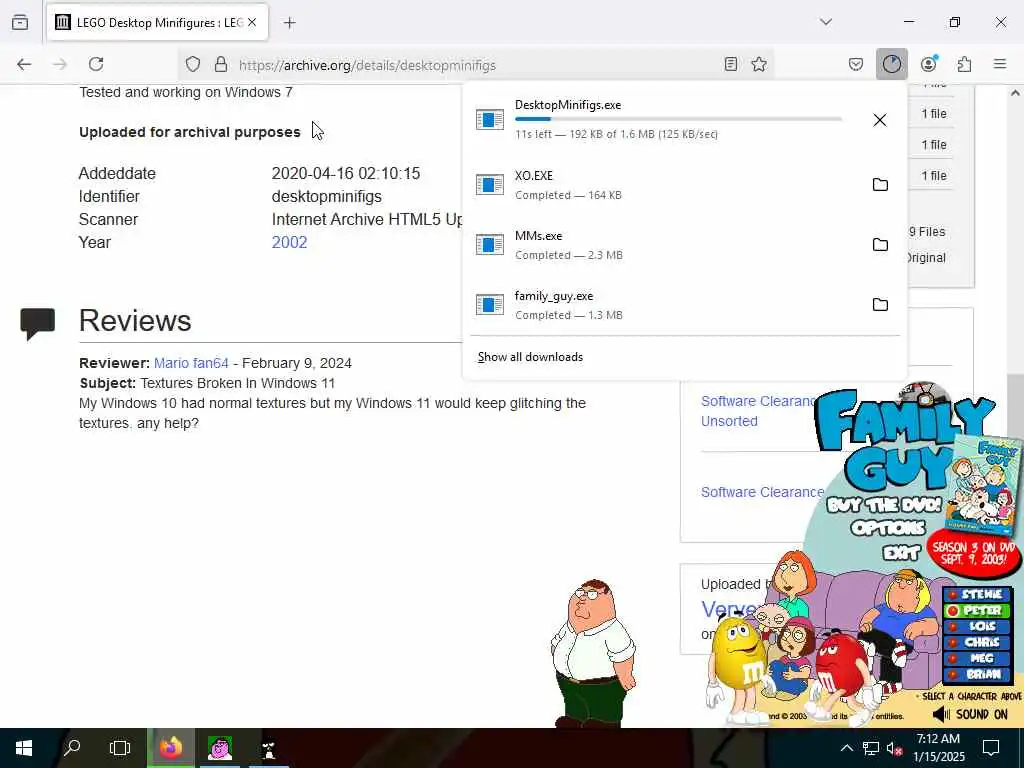Select Lois in Family Guy character list
Image resolution: width=1024 pixels, height=768 pixels.
[976, 626]
